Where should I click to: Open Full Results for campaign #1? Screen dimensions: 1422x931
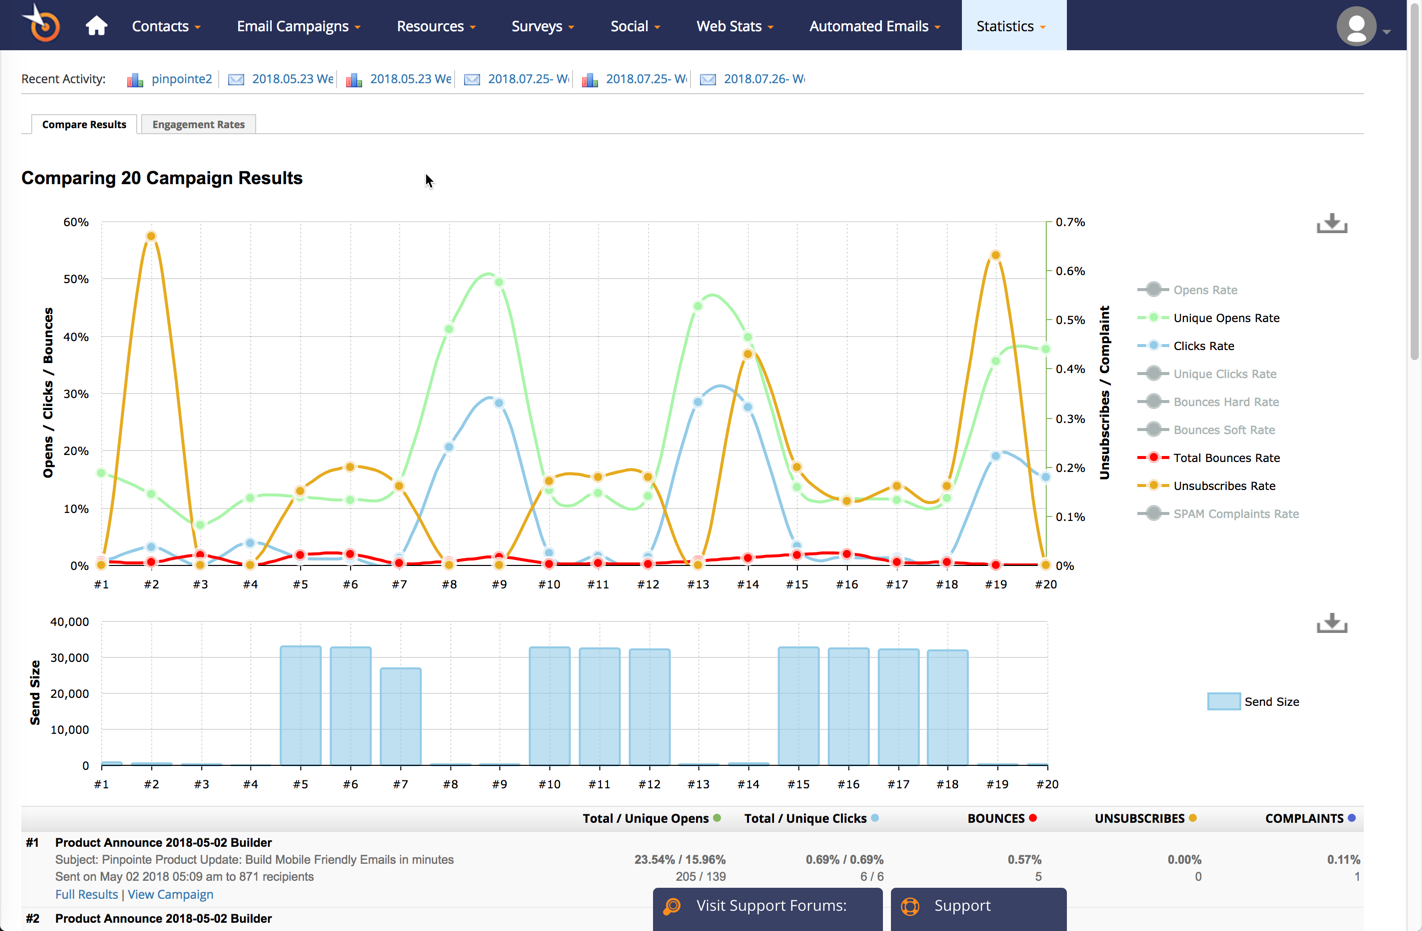coord(86,894)
